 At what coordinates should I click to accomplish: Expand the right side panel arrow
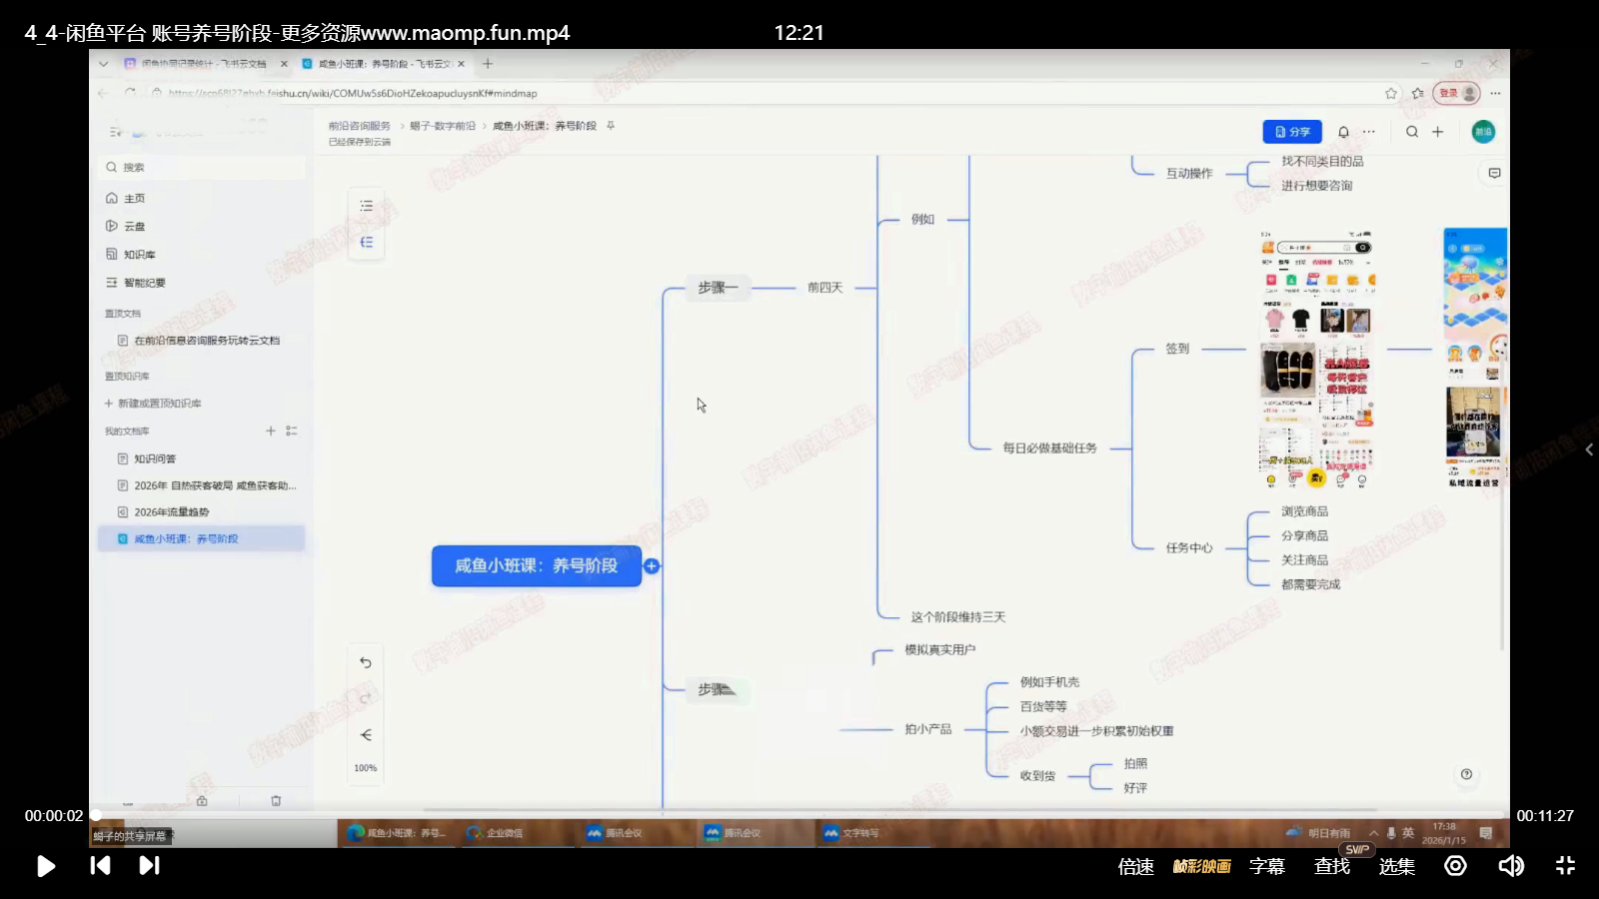pos(1588,450)
